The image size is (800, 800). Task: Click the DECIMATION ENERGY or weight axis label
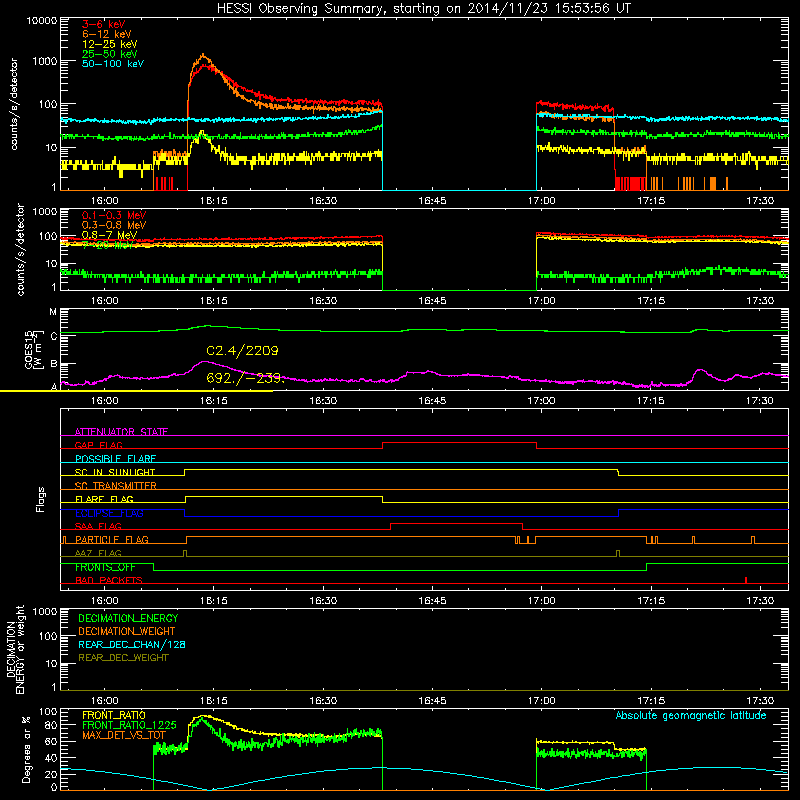pos(15,649)
